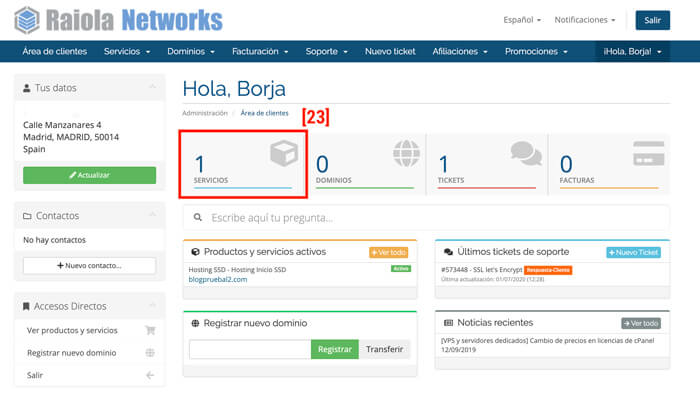Click the green Registrar button
Screen dimensions: 700x401
coord(335,349)
